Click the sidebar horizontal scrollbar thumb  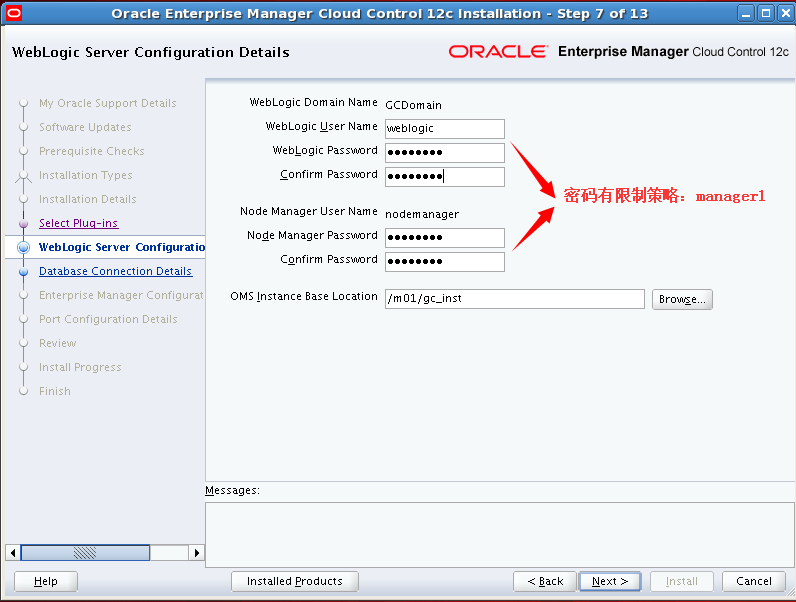click(x=85, y=553)
